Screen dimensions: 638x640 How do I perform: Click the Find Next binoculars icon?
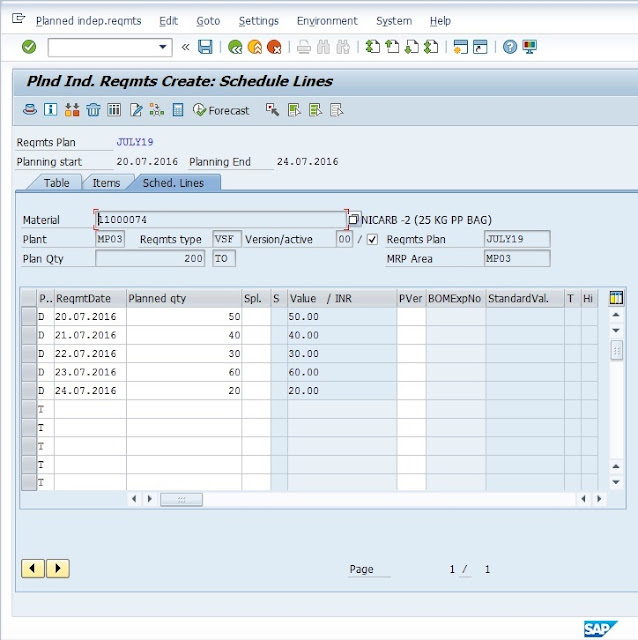coord(343,47)
